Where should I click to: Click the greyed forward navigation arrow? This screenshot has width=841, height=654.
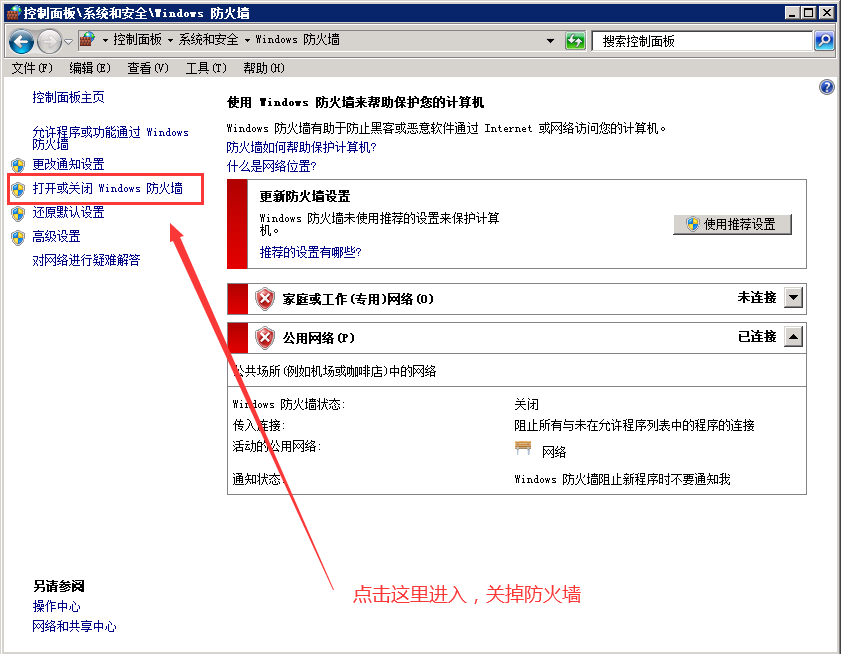(x=49, y=41)
